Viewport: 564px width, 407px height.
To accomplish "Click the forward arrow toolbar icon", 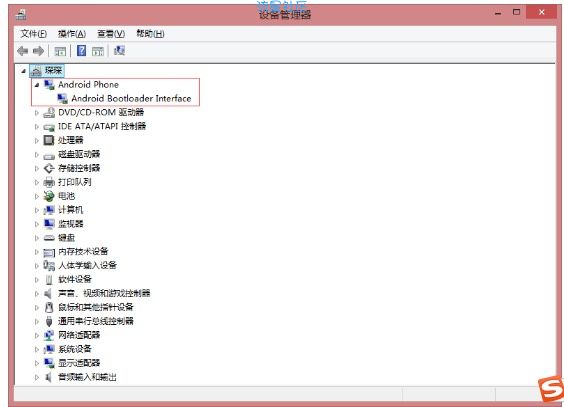I will [x=38, y=51].
